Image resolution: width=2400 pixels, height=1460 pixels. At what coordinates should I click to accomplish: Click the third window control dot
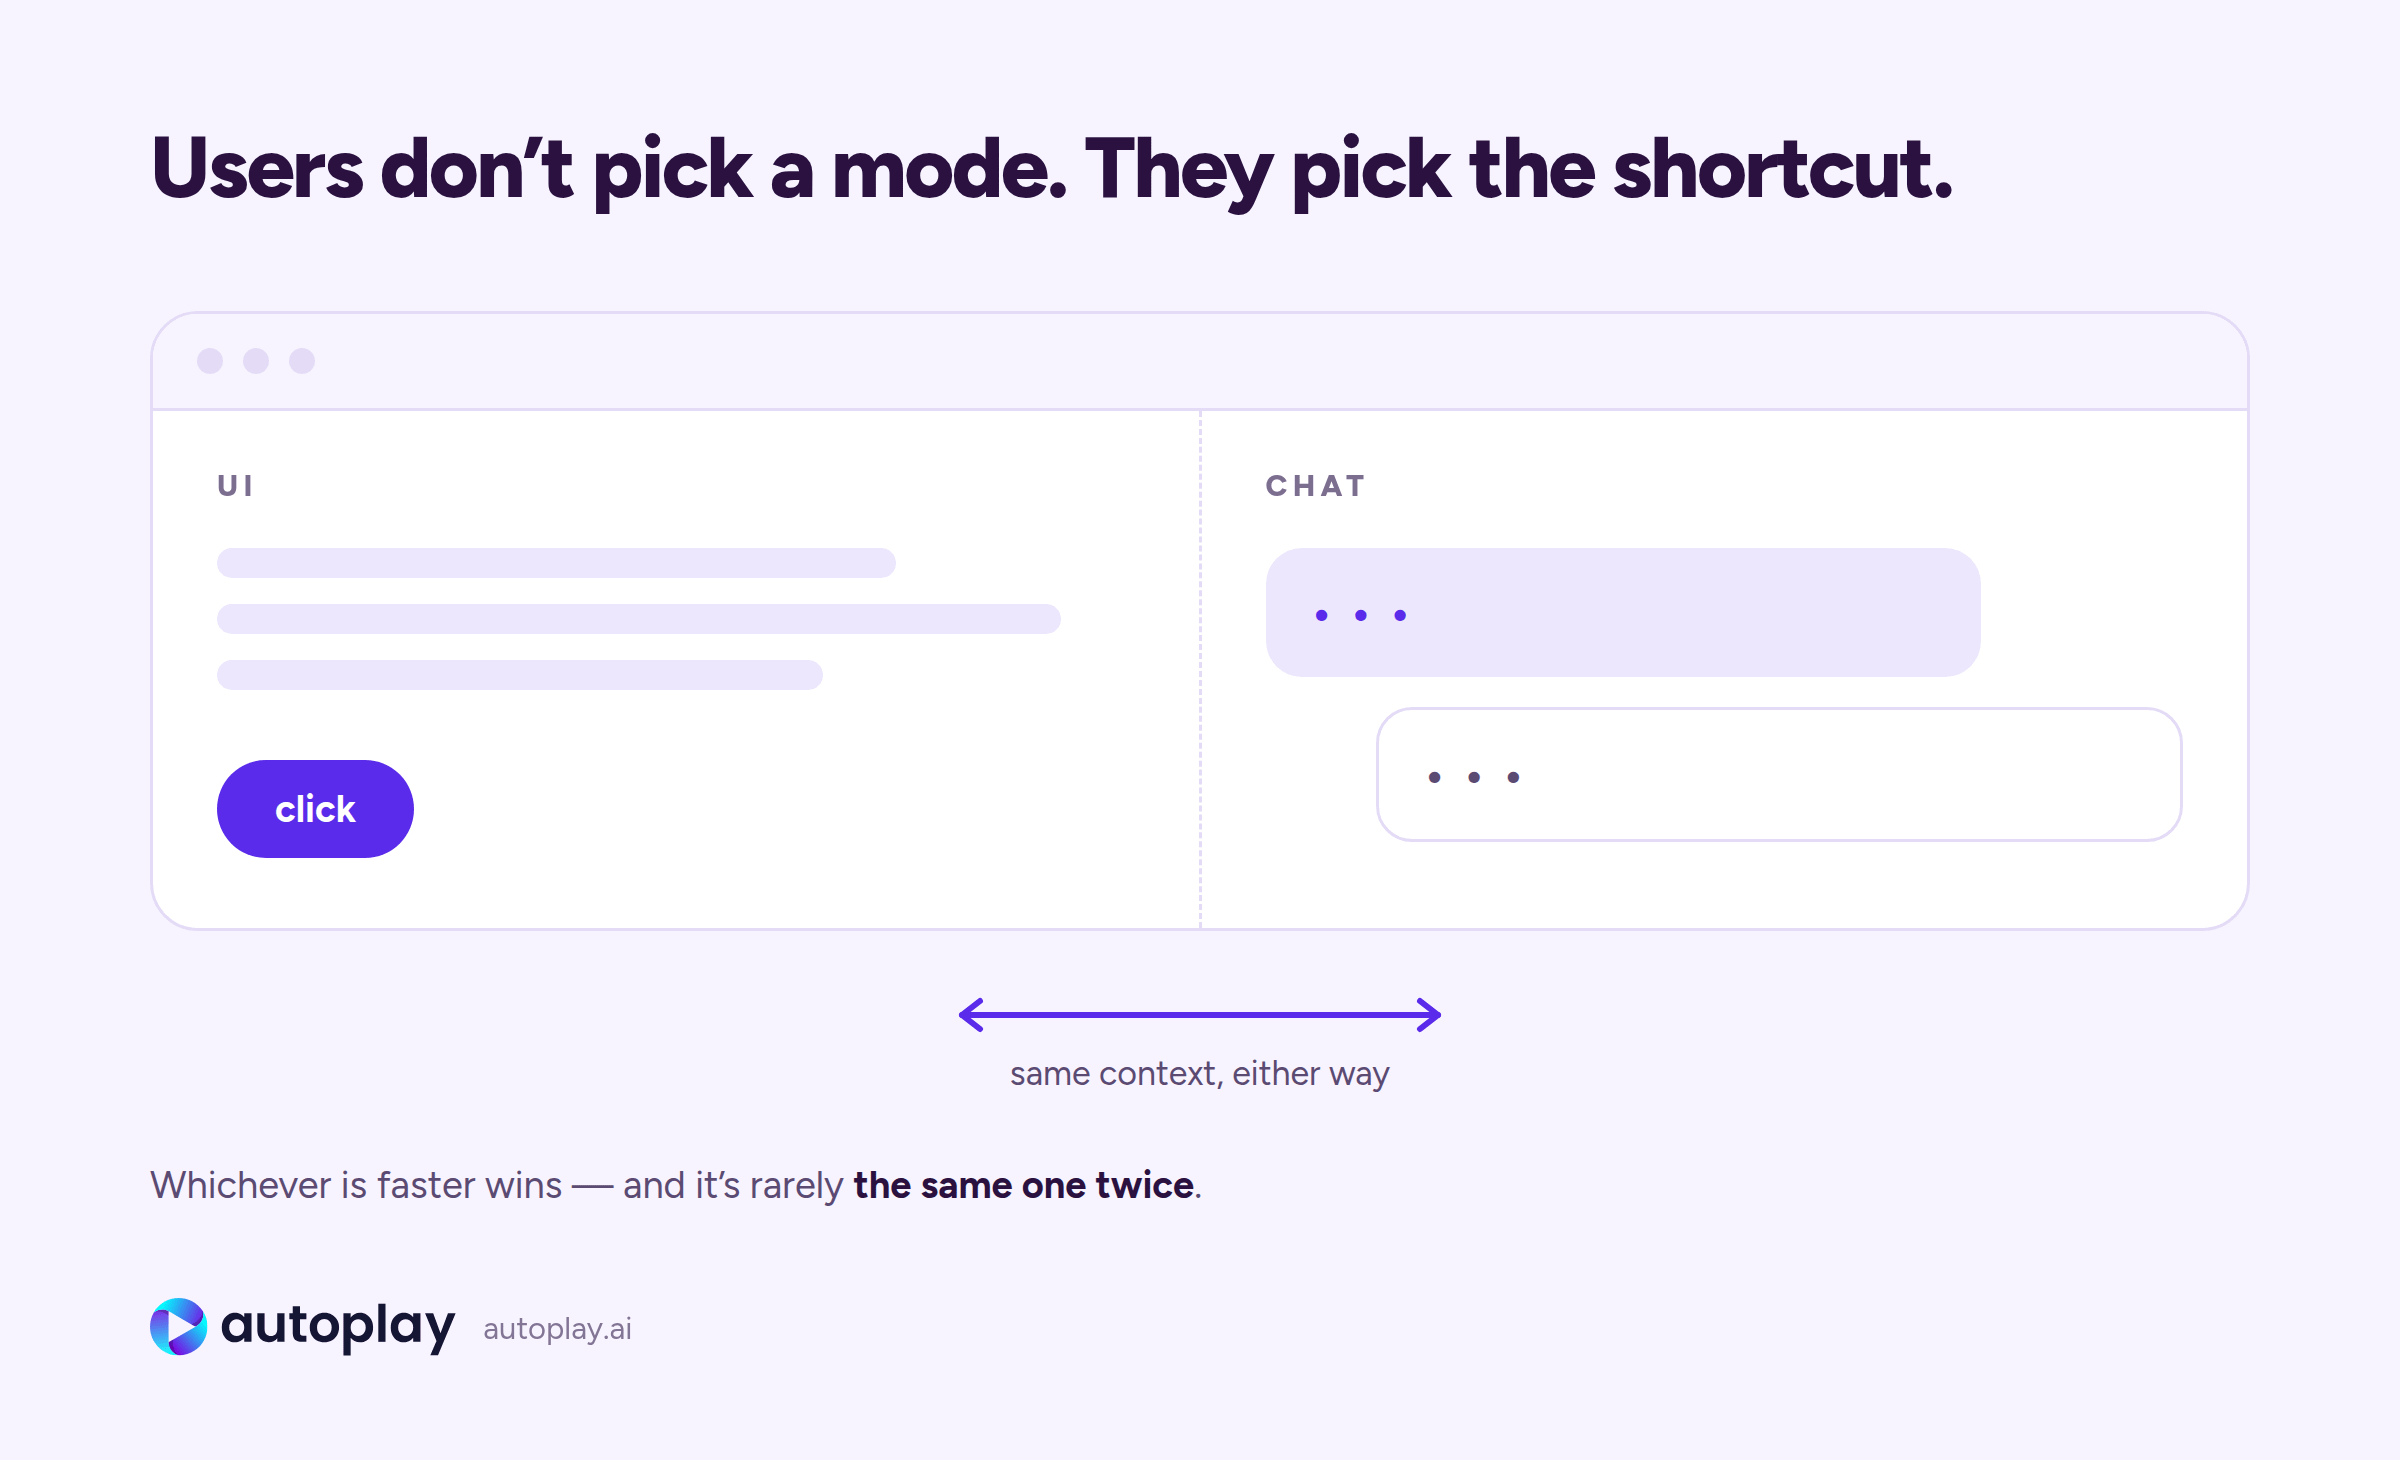(302, 361)
